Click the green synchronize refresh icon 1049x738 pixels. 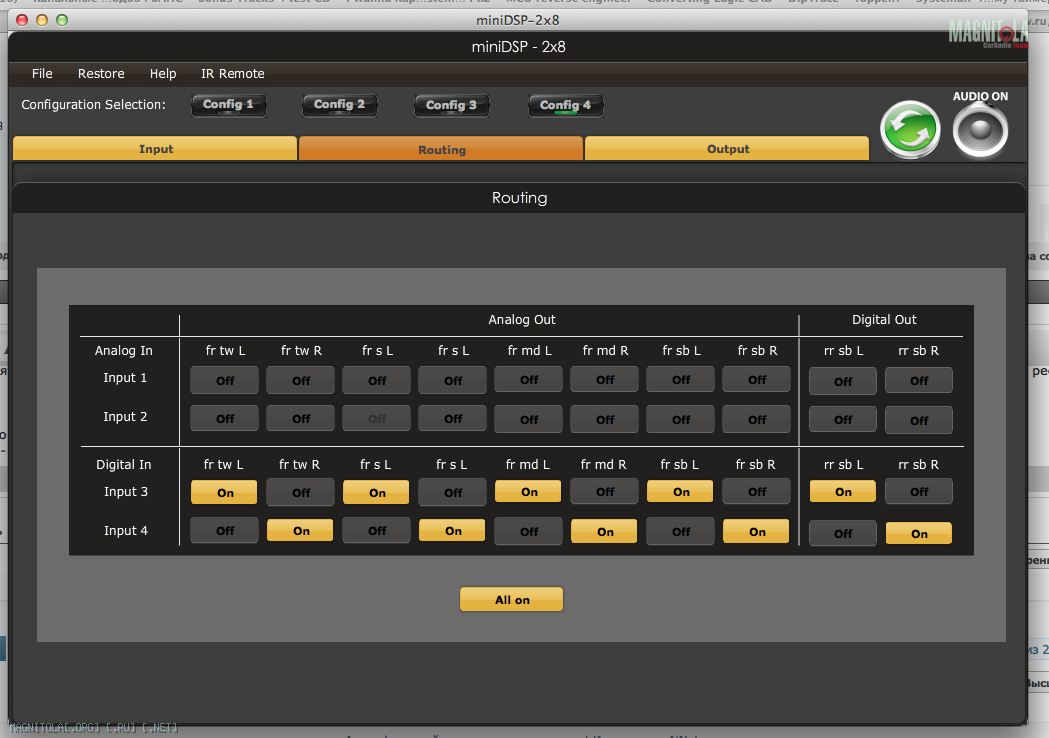pos(910,130)
